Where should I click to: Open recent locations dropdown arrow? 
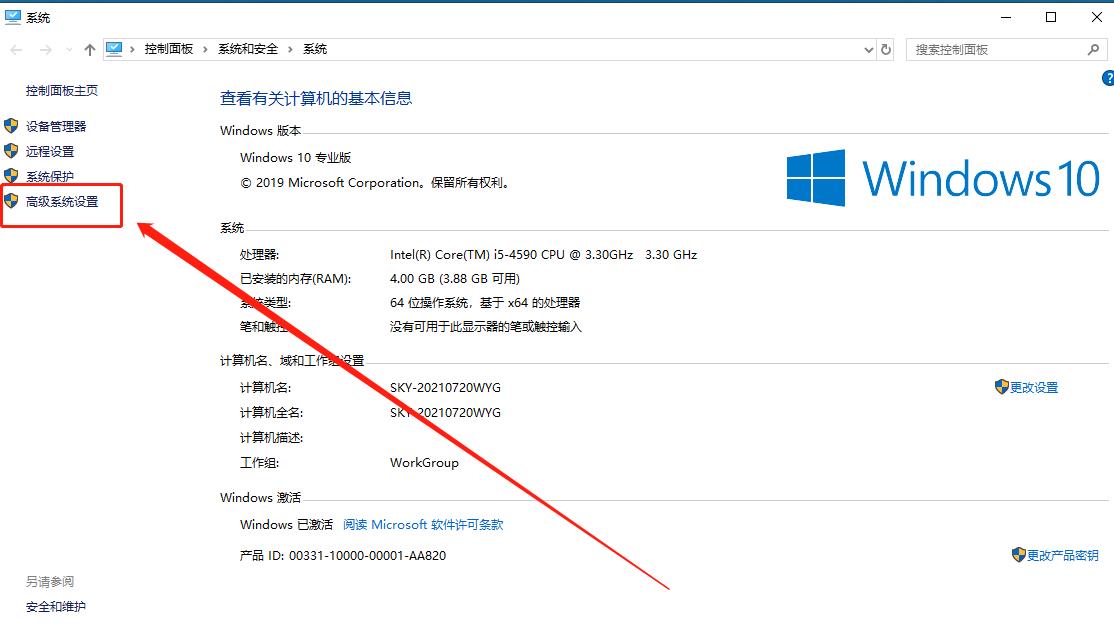click(x=69, y=50)
